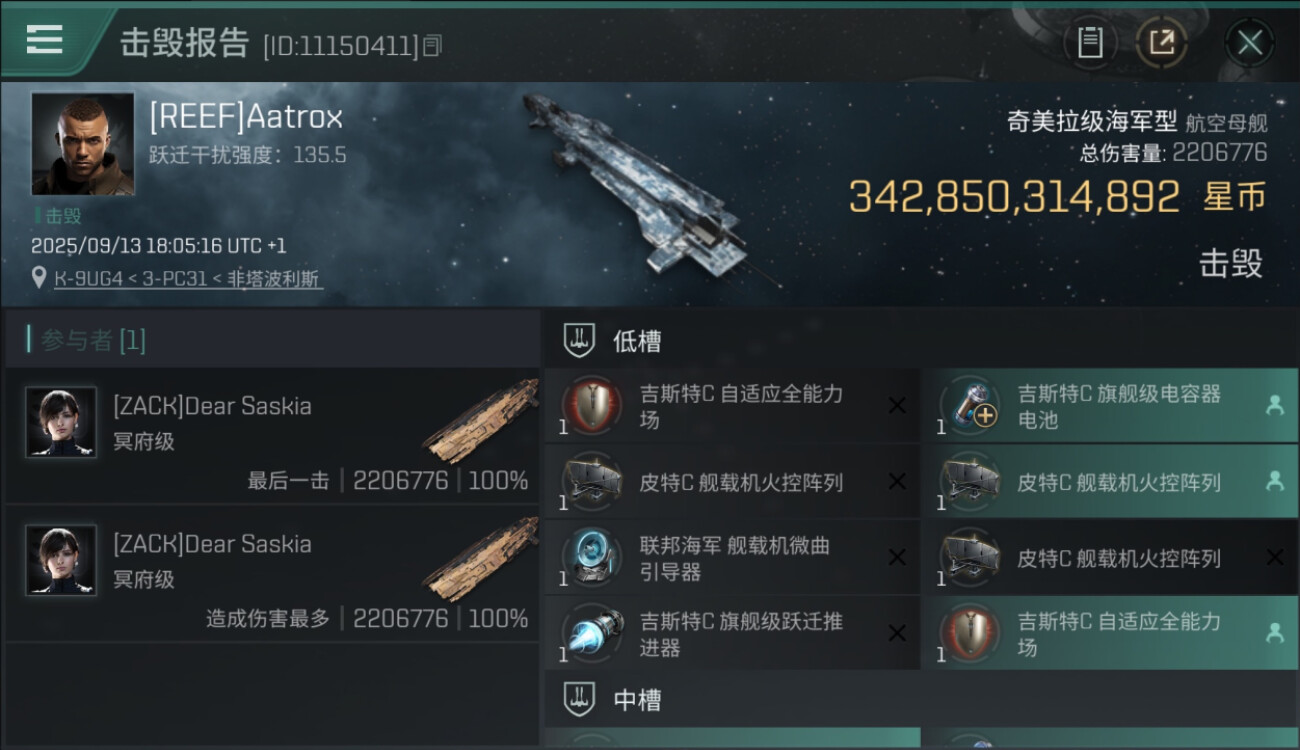The width and height of the screenshot is (1300, 750).
Task: Open Dear Saskia's final blow entry
Action: point(272,435)
